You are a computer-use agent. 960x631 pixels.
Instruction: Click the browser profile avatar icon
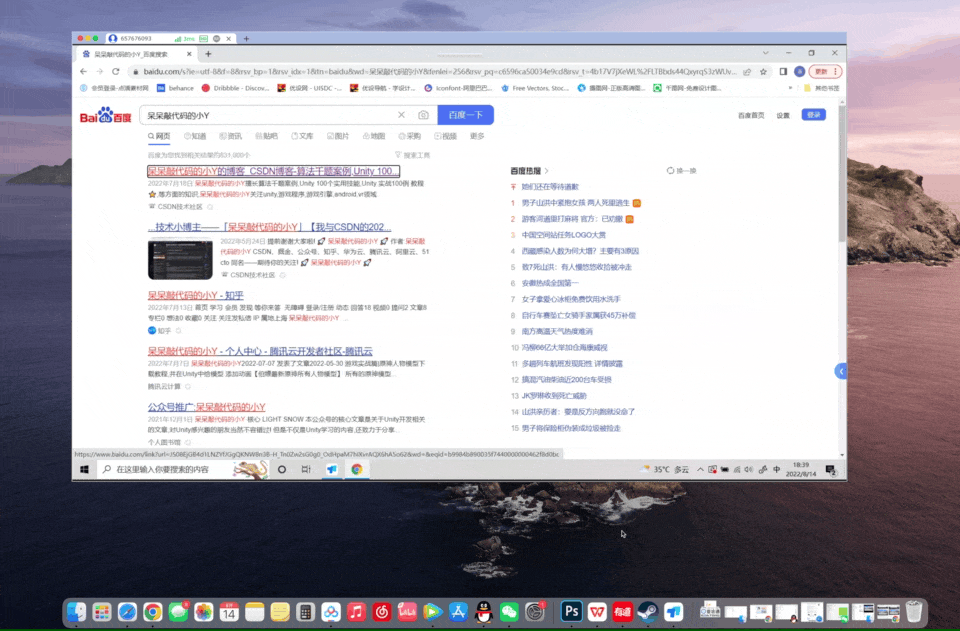799,71
